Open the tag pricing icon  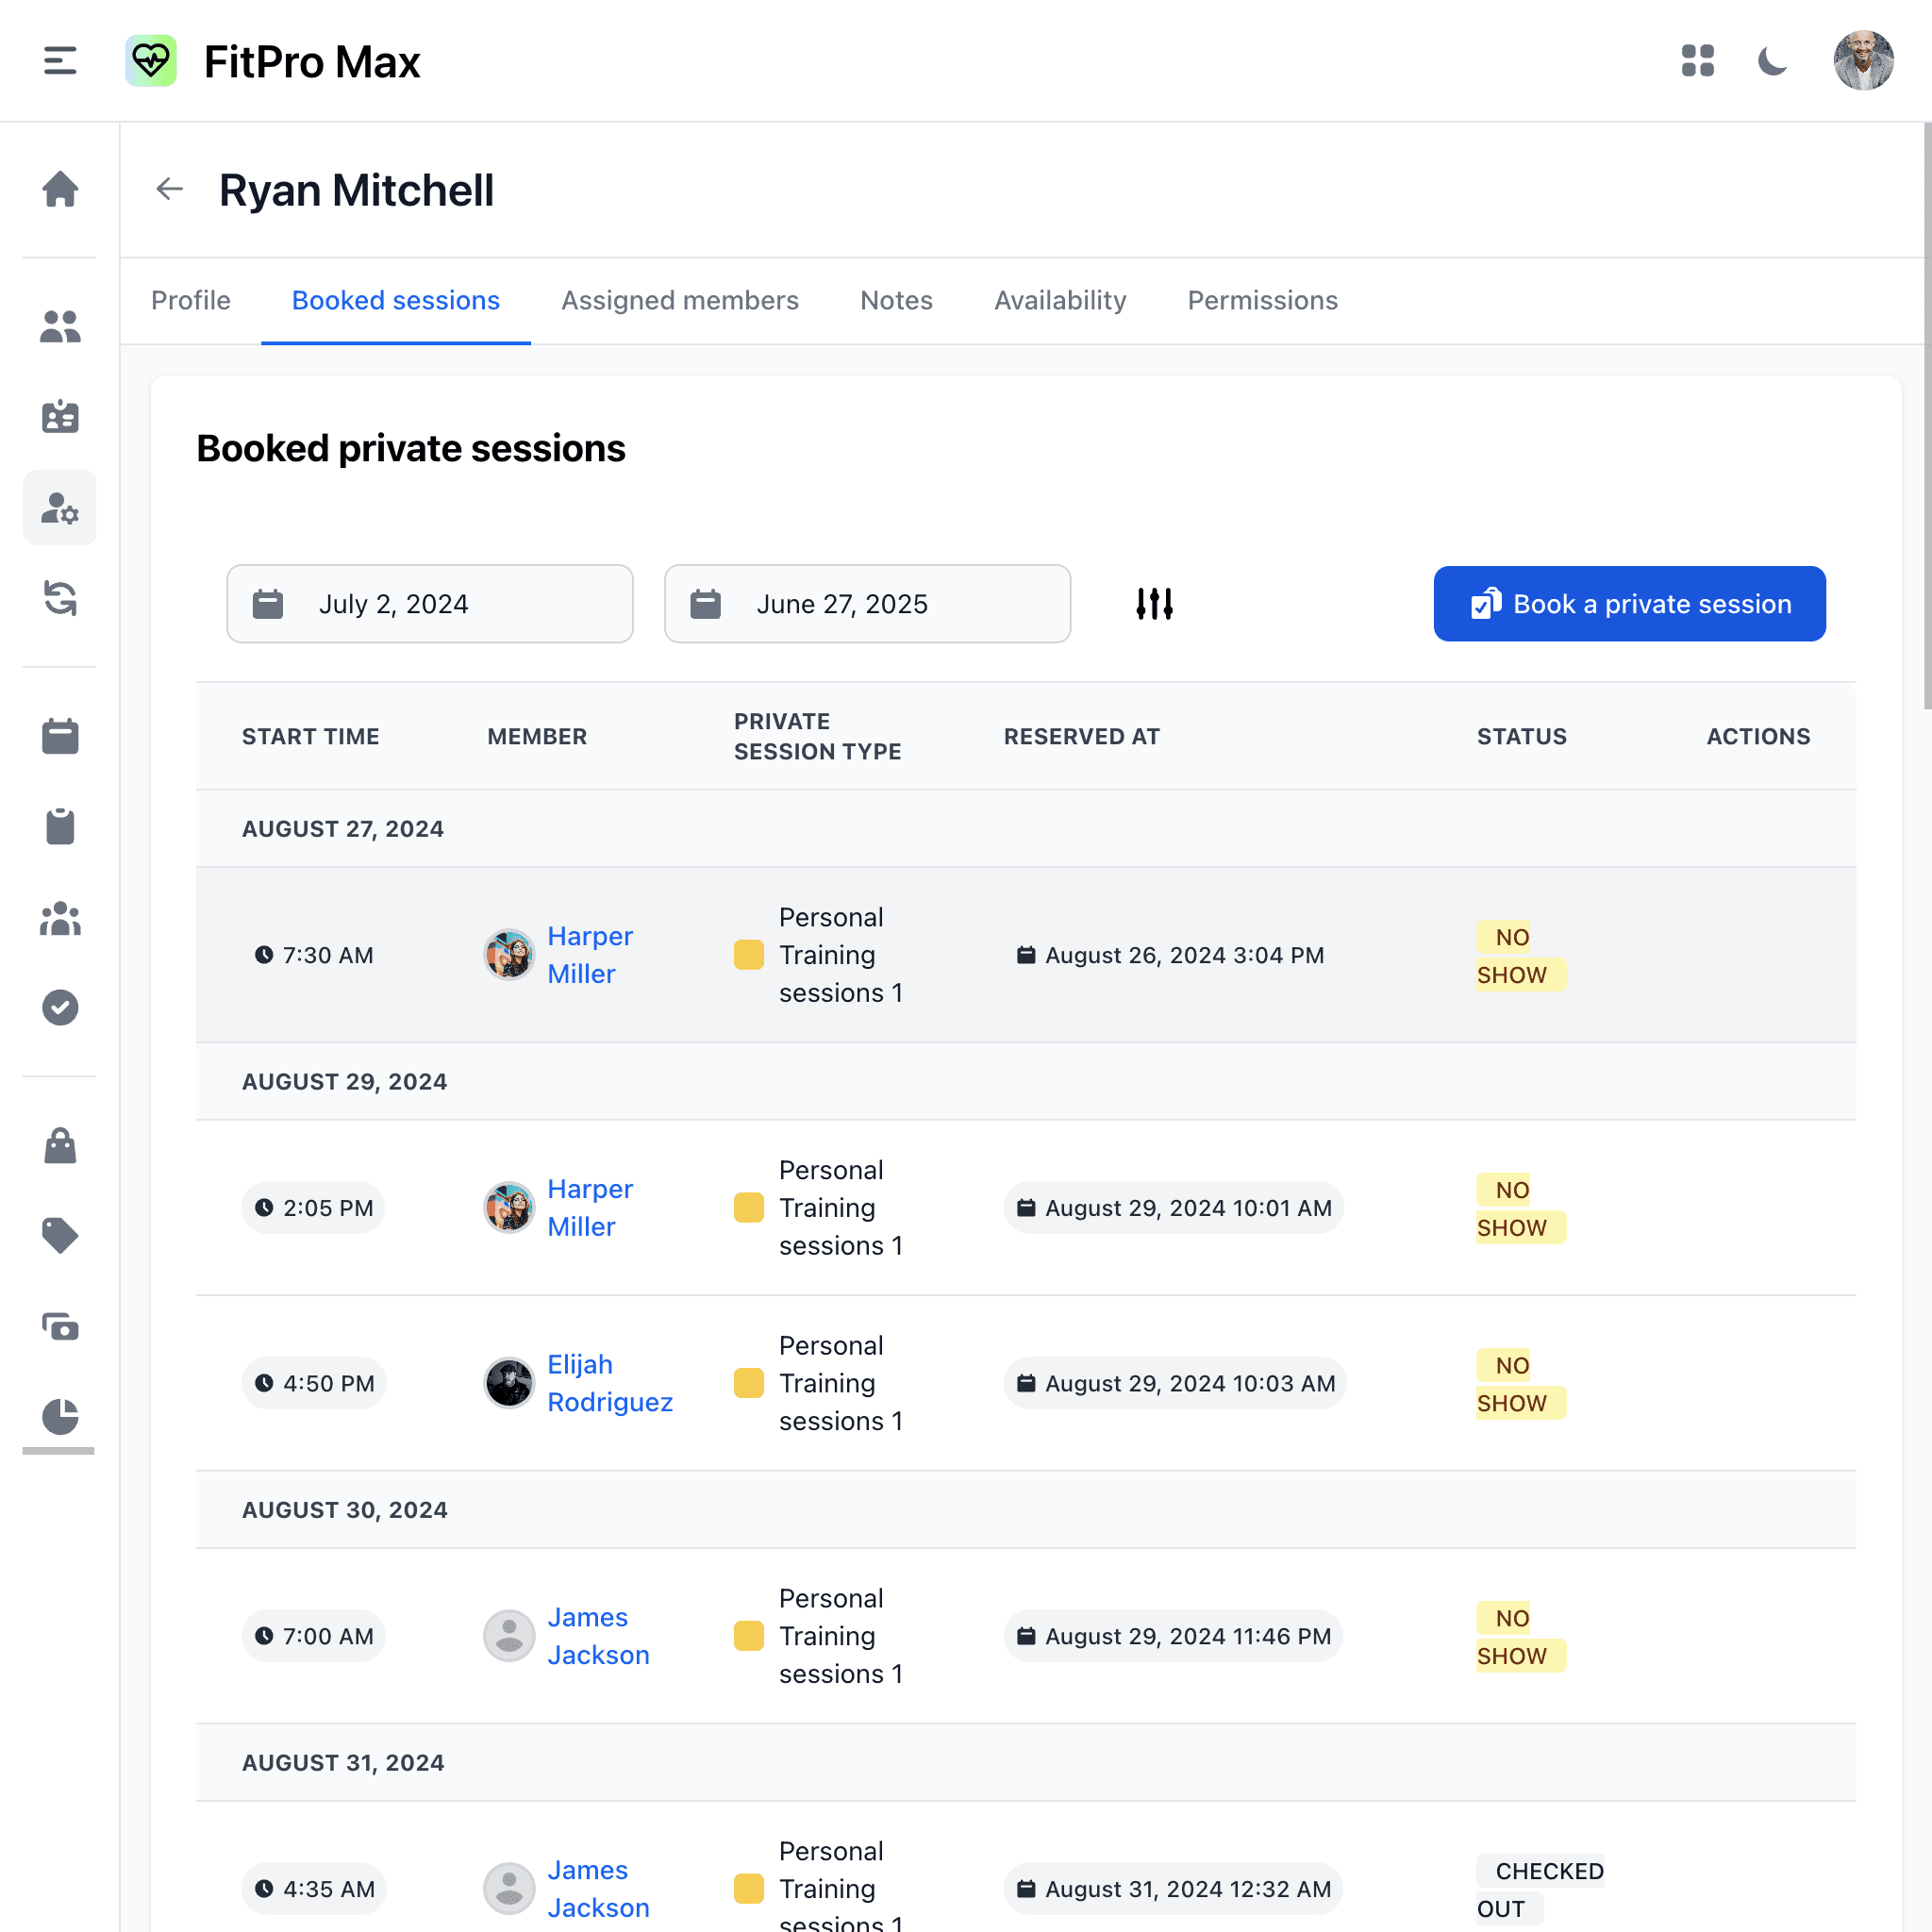(60, 1236)
